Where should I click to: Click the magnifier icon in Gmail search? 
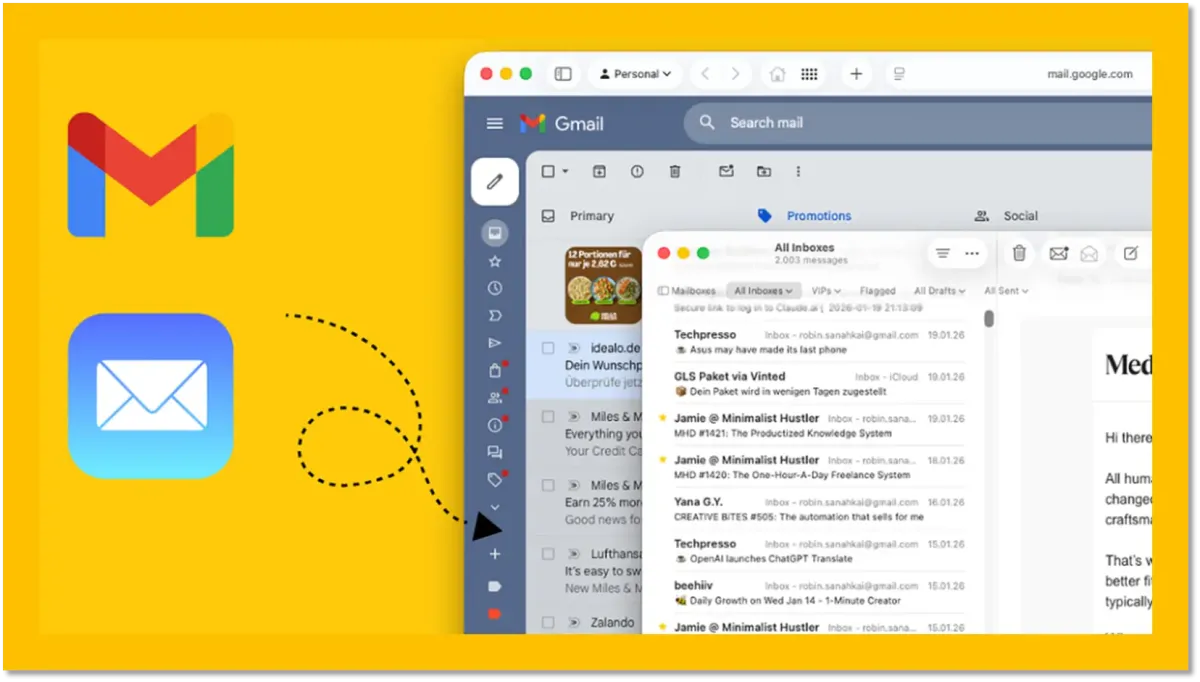coord(707,123)
